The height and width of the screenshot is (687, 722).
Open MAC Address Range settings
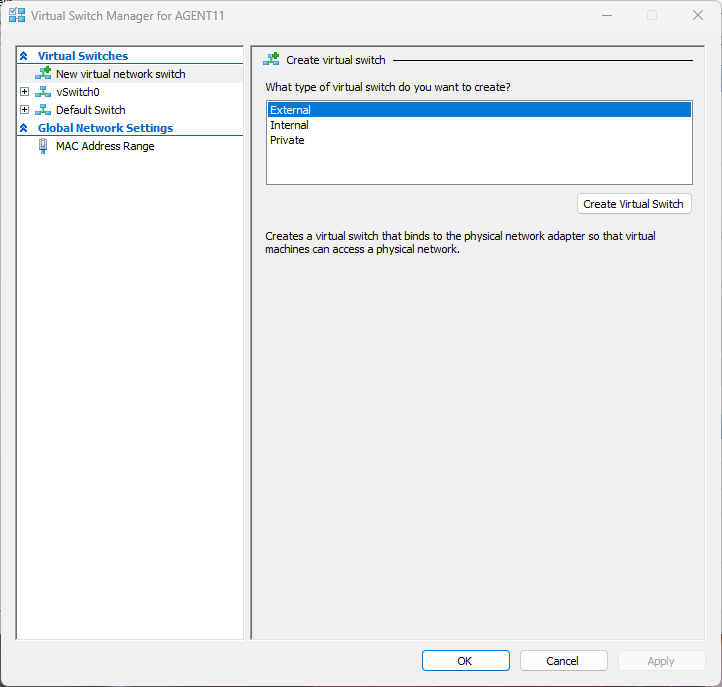(x=105, y=146)
